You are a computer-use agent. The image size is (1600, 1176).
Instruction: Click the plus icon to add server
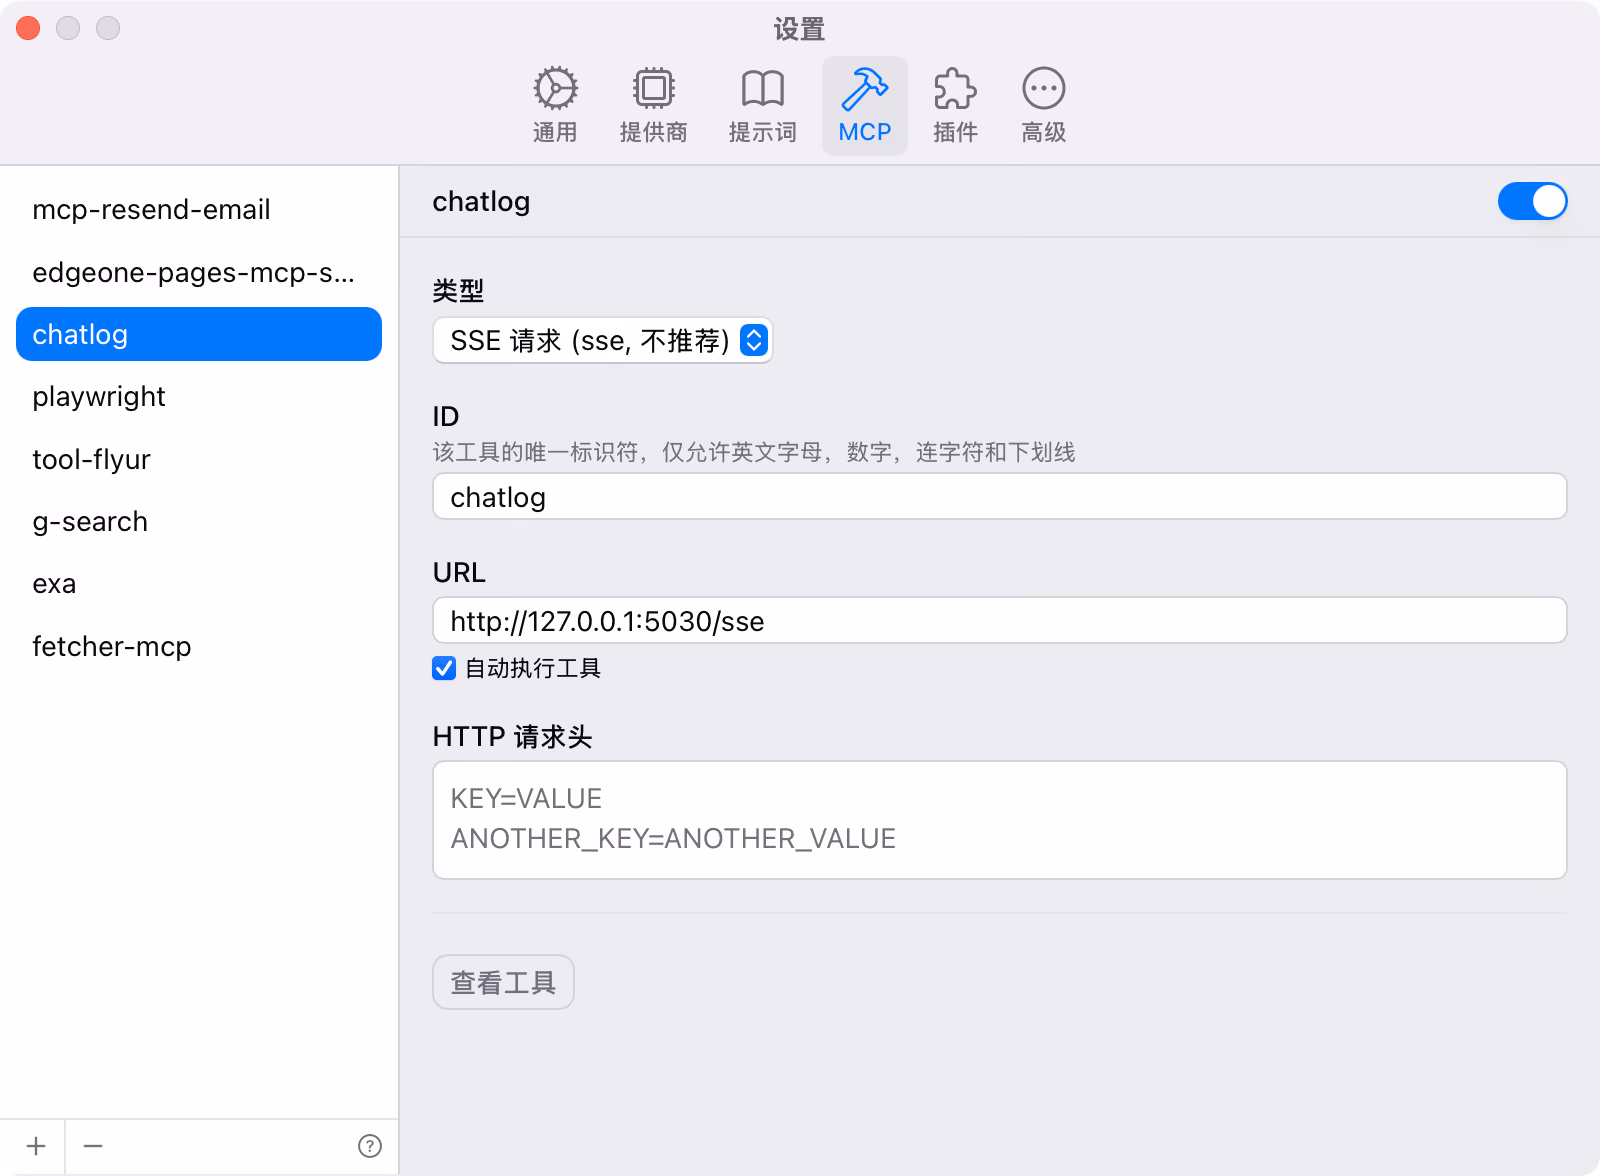coord(36,1146)
